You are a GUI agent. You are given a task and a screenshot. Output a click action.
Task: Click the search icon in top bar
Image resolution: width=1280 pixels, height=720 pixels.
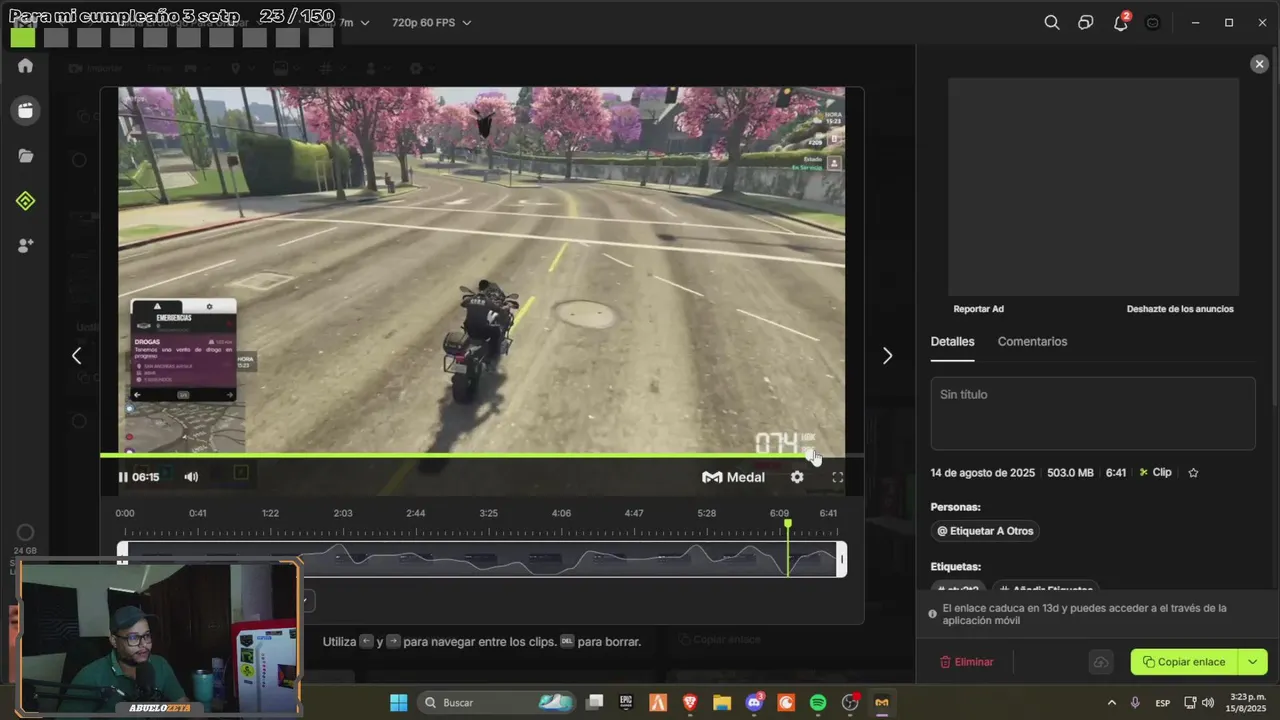pos(1052,22)
